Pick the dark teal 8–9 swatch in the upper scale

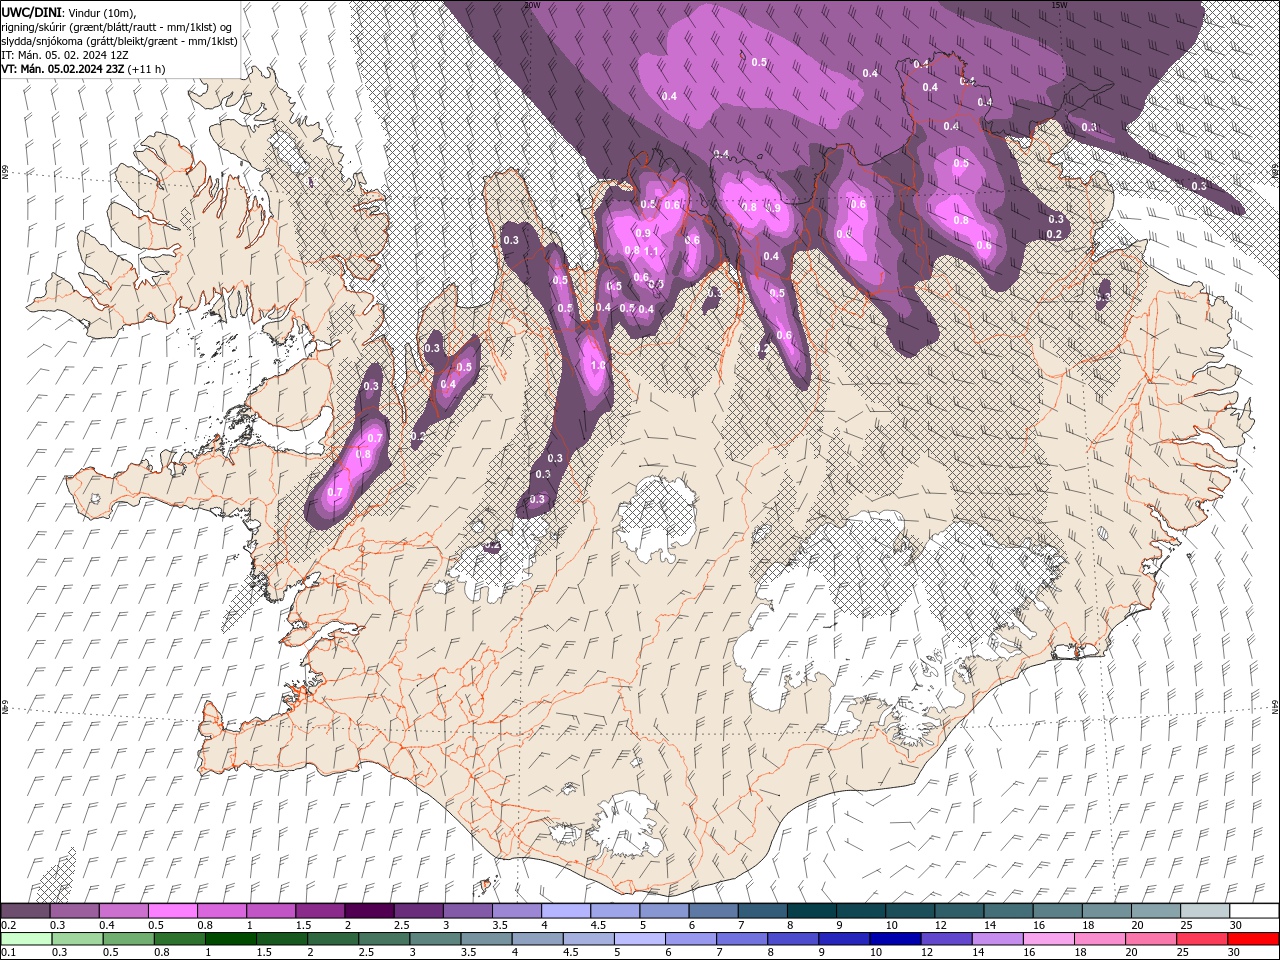click(x=812, y=911)
